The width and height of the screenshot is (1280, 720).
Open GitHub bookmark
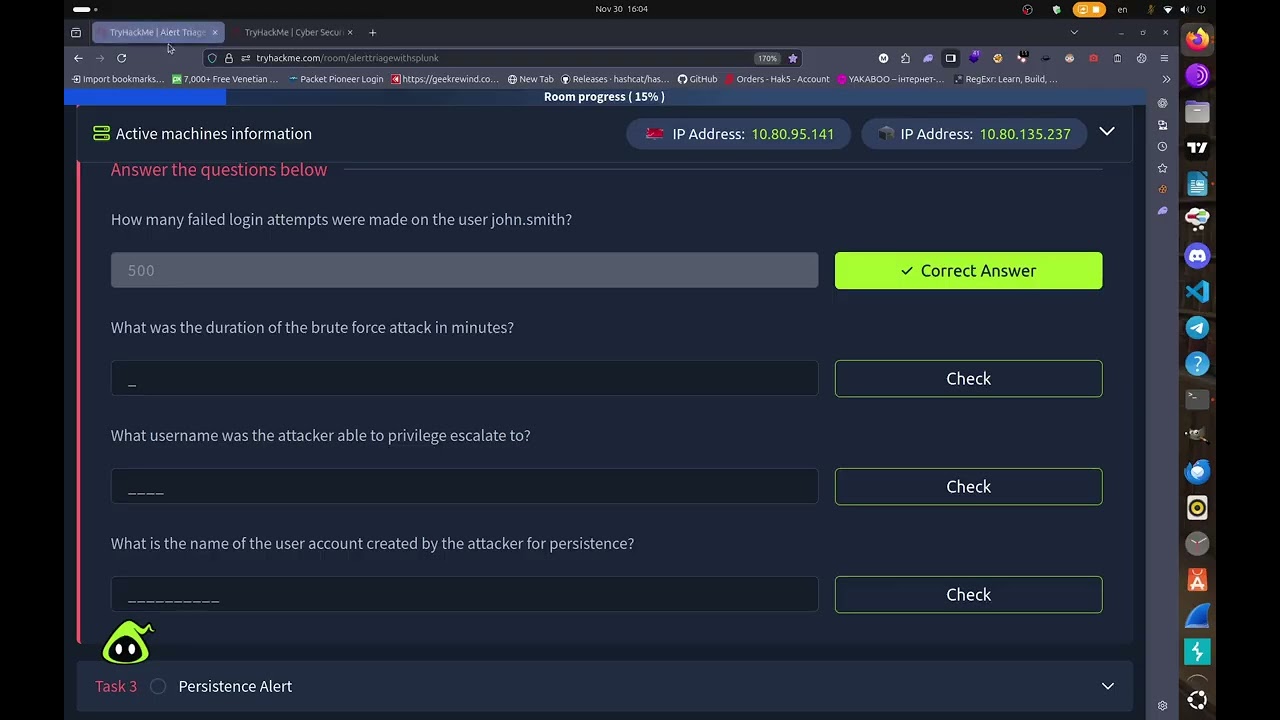pyautogui.click(x=697, y=79)
